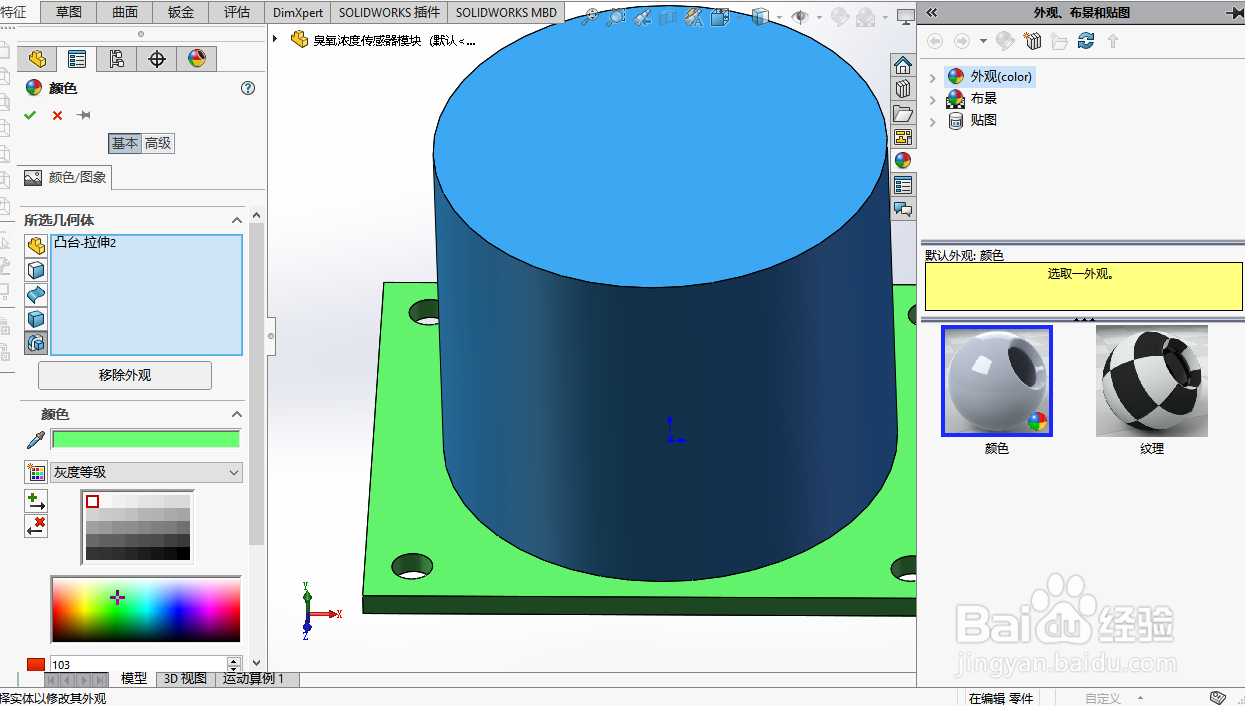The height and width of the screenshot is (706, 1245).
Task: Expand the flyout feature tree arrow
Action: 275,38
